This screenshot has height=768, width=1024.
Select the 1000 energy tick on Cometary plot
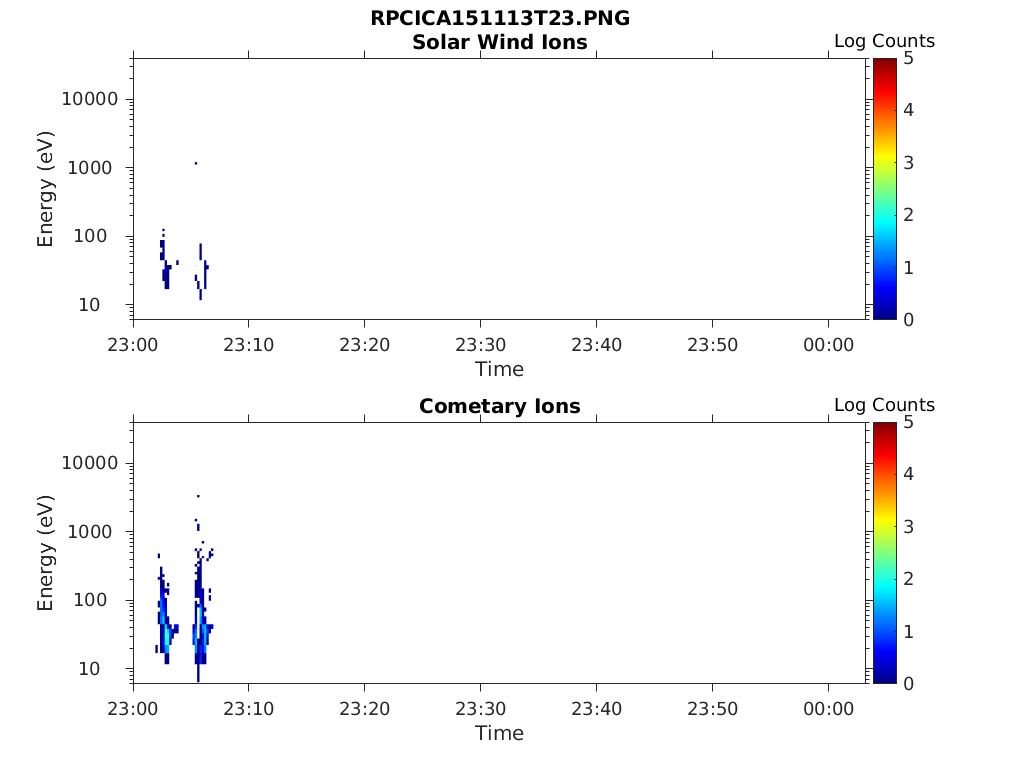tap(90, 532)
